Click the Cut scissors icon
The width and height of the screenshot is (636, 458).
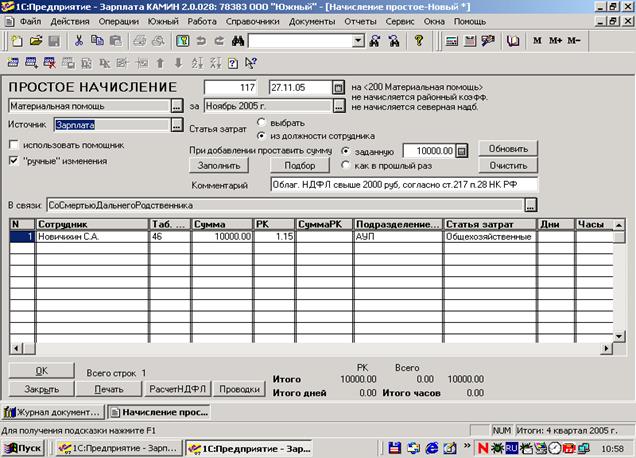click(x=80, y=41)
